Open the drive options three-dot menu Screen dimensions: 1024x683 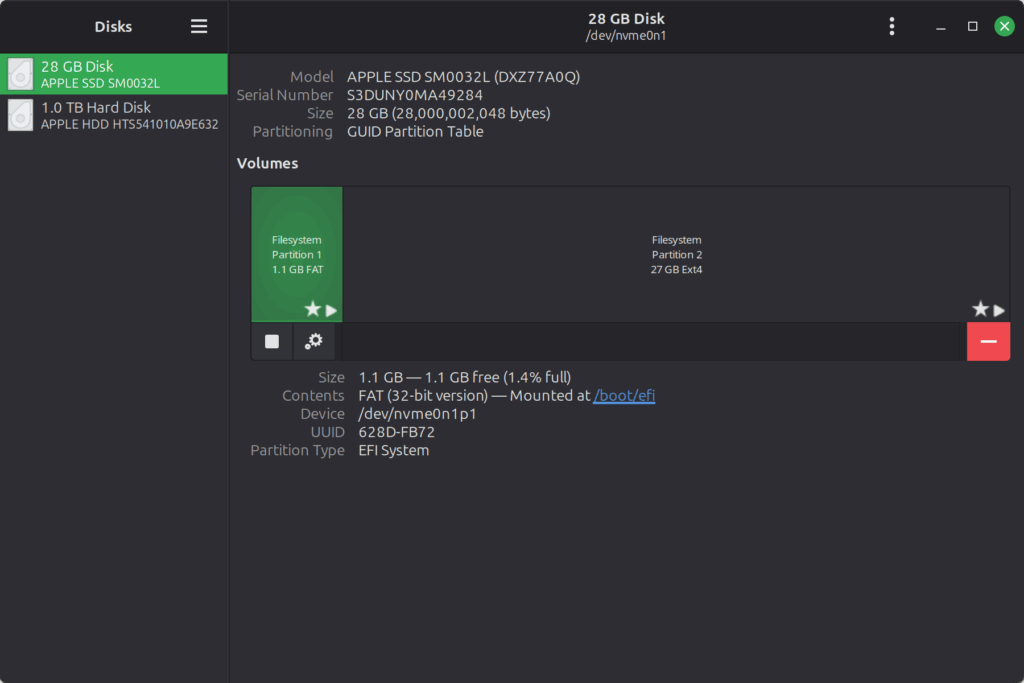pyautogui.click(x=891, y=27)
